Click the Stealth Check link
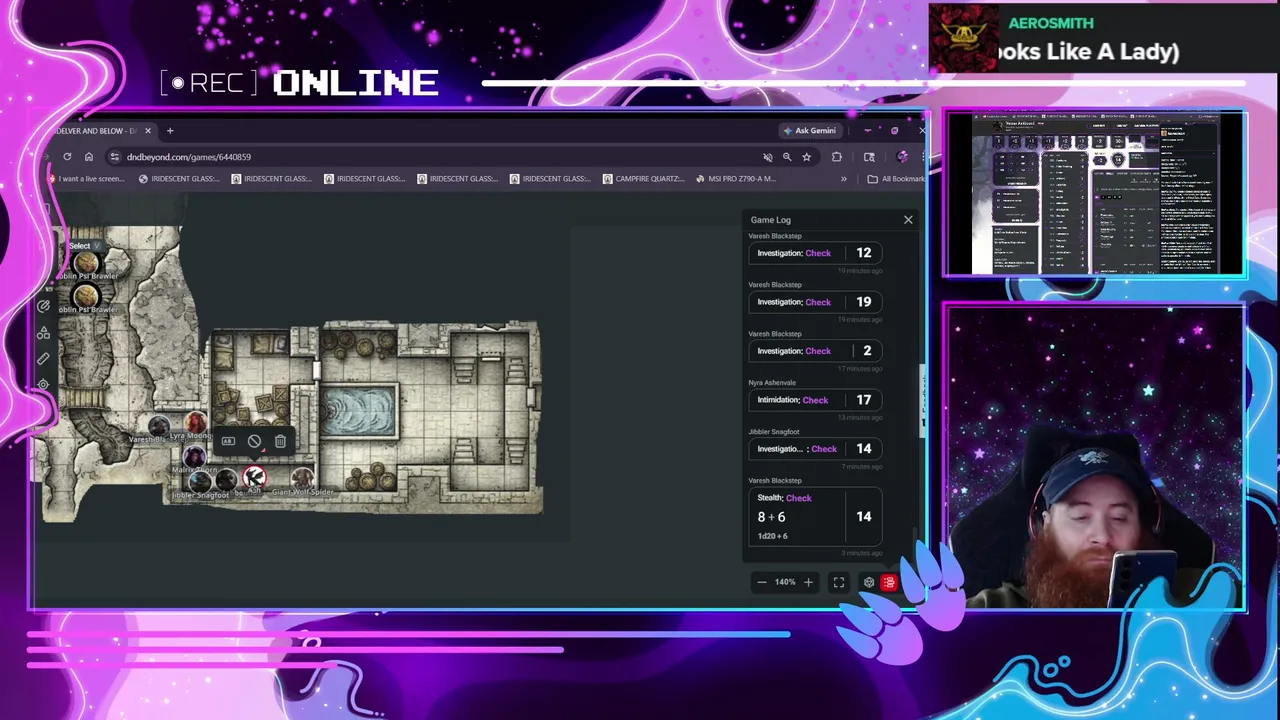This screenshot has width=1280, height=720. tap(799, 498)
